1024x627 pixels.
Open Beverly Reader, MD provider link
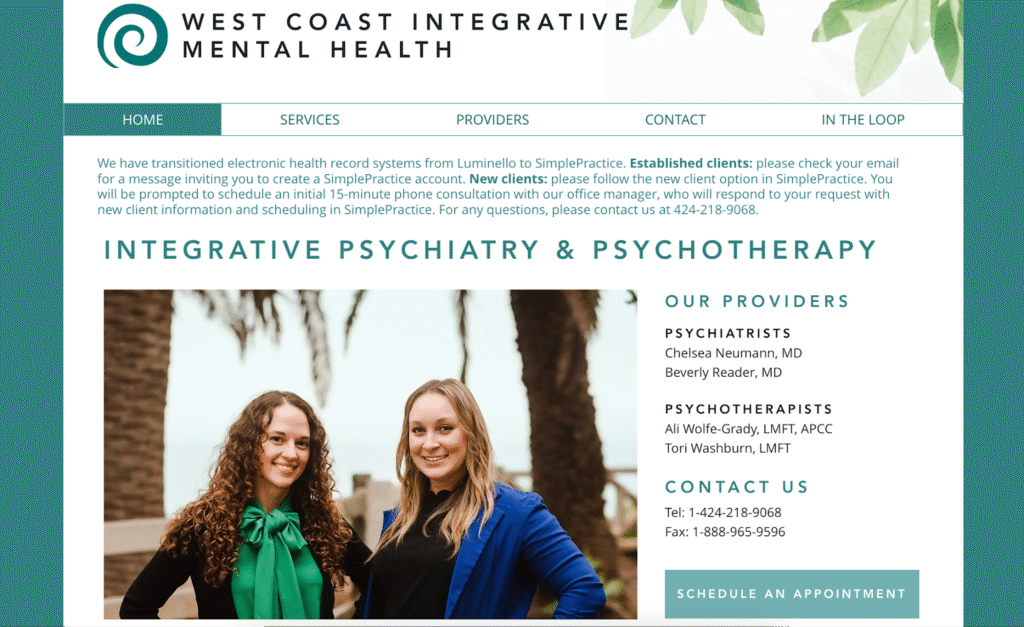tap(723, 372)
